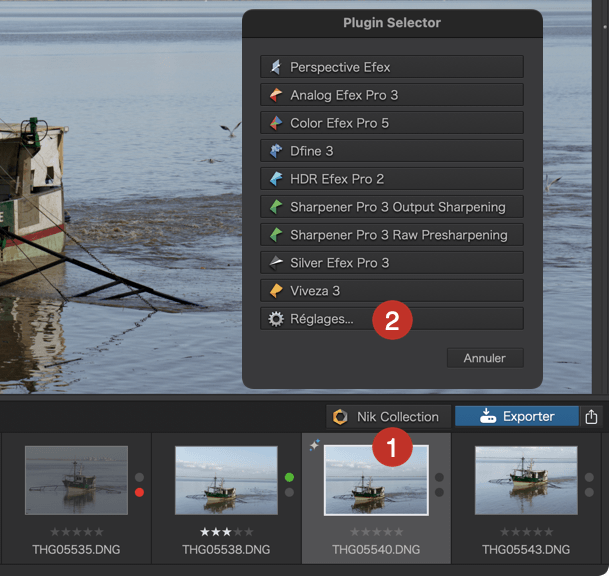
Task: Select the THG05543.DNG thumbnail
Action: (x=526, y=480)
